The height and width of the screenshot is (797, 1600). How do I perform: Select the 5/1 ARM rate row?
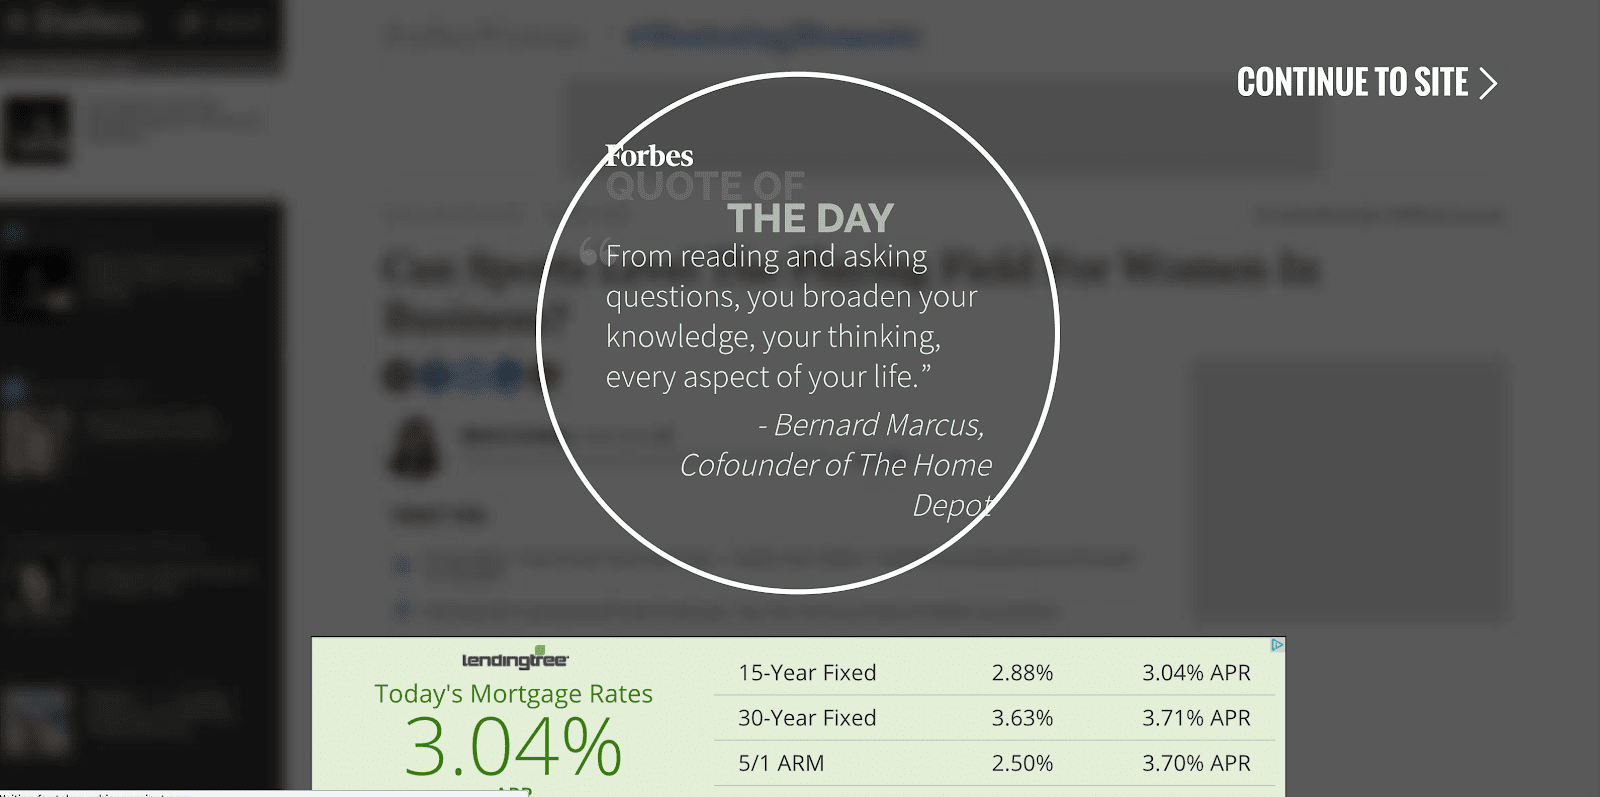994,763
